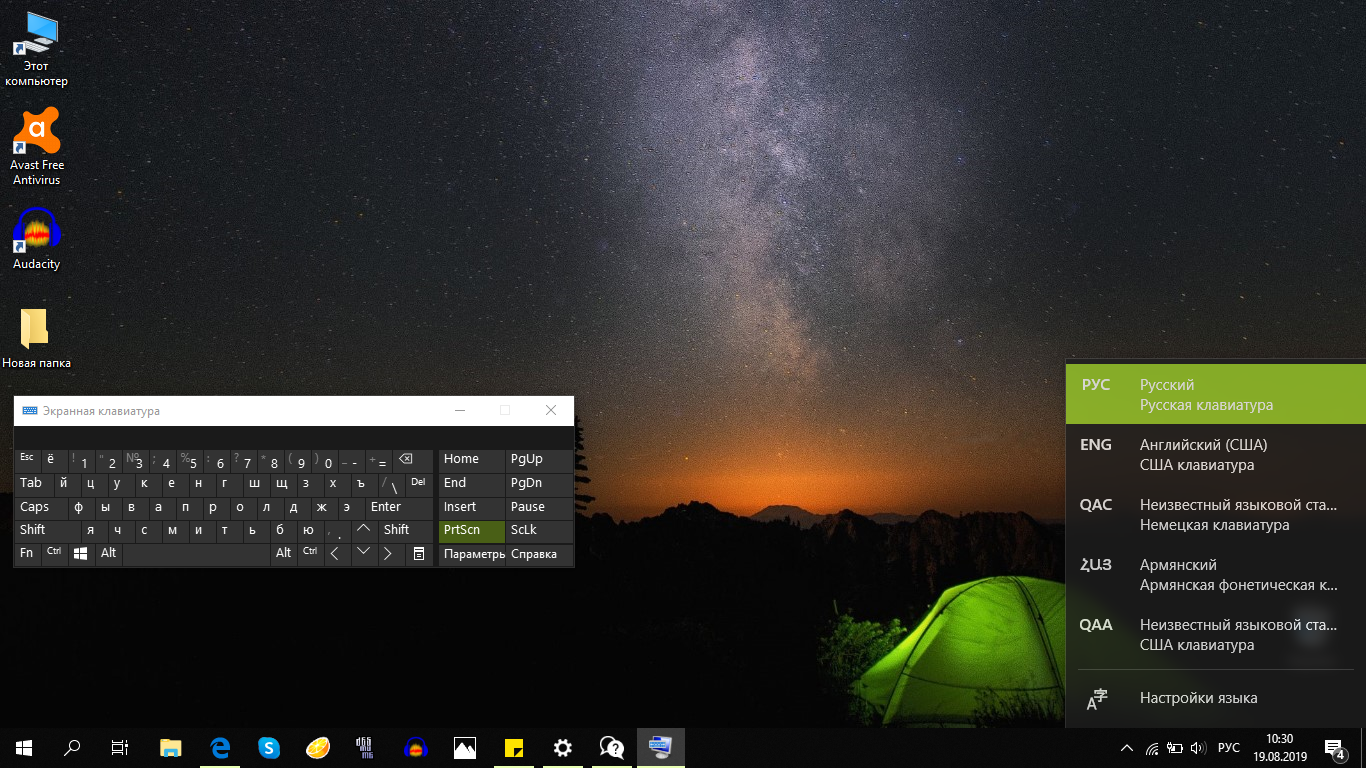1366x768 pixels.
Task: Open Task View in the taskbar
Action: (120, 747)
